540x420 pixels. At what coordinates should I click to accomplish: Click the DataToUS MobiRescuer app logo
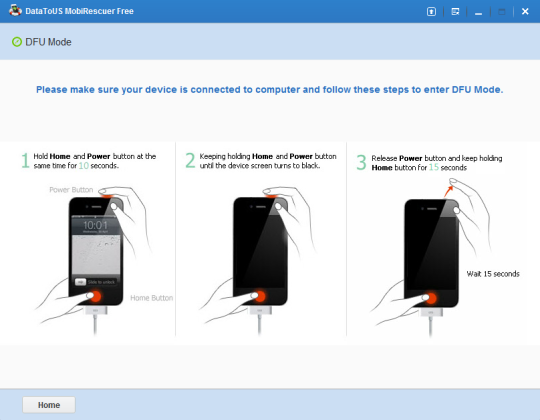tap(15, 10)
